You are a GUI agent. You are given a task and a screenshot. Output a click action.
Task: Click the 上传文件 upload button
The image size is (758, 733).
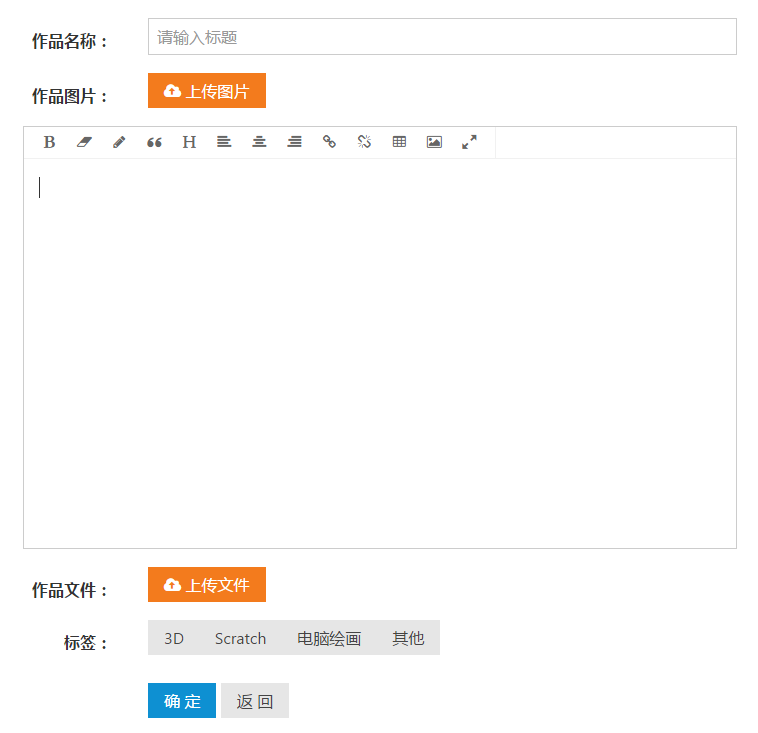pyautogui.click(x=207, y=585)
